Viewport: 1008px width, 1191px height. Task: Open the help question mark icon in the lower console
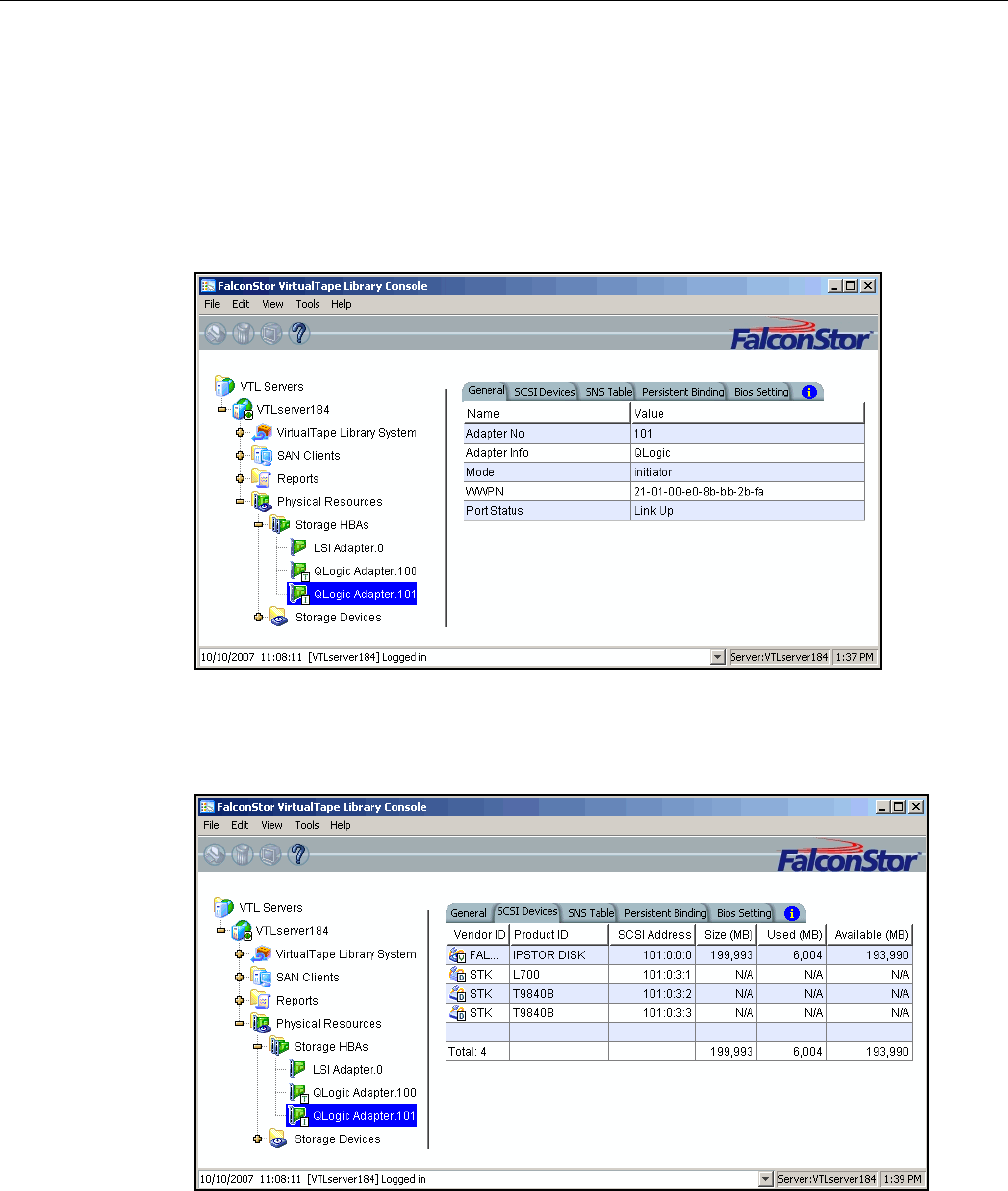pyautogui.click(x=299, y=855)
